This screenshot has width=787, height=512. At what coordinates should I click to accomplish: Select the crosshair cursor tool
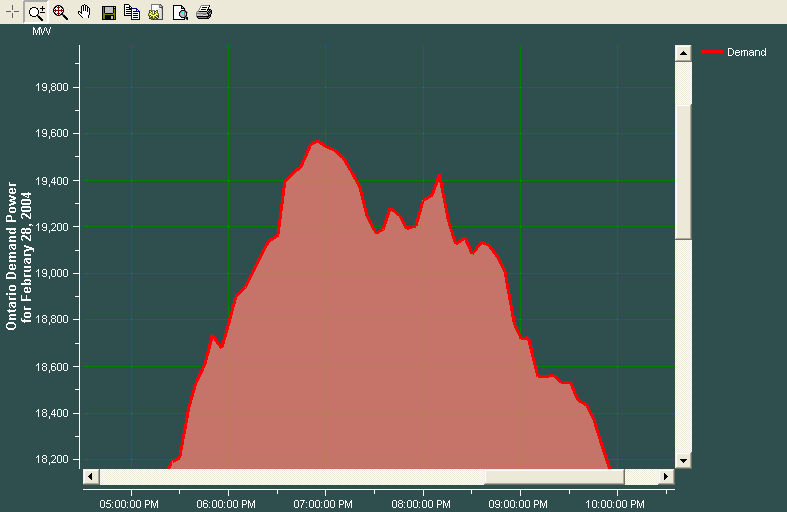tap(12, 12)
